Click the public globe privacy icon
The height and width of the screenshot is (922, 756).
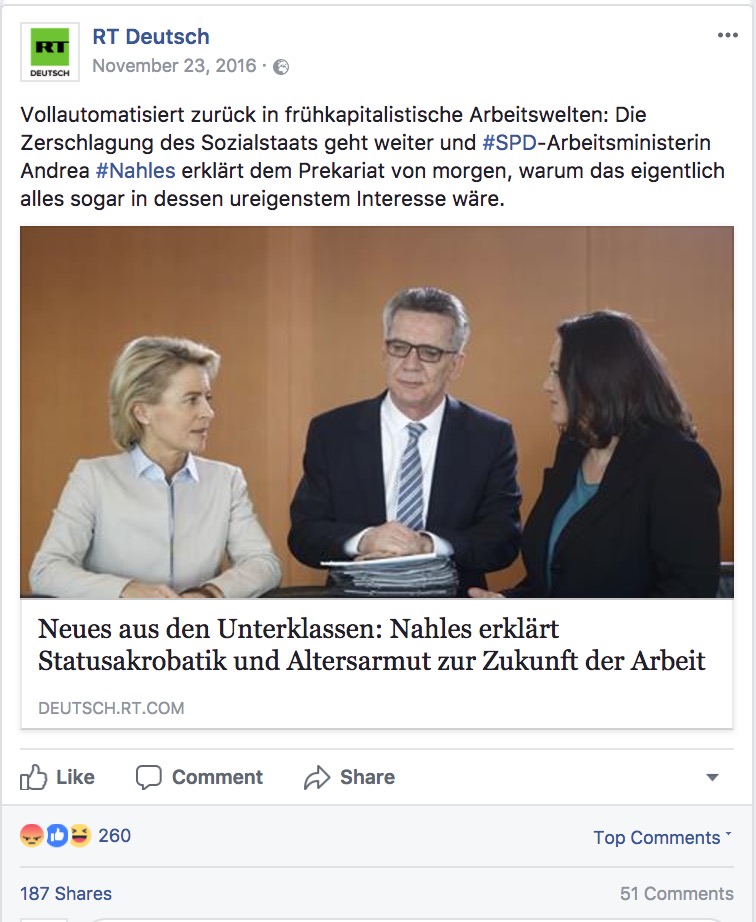click(281, 67)
